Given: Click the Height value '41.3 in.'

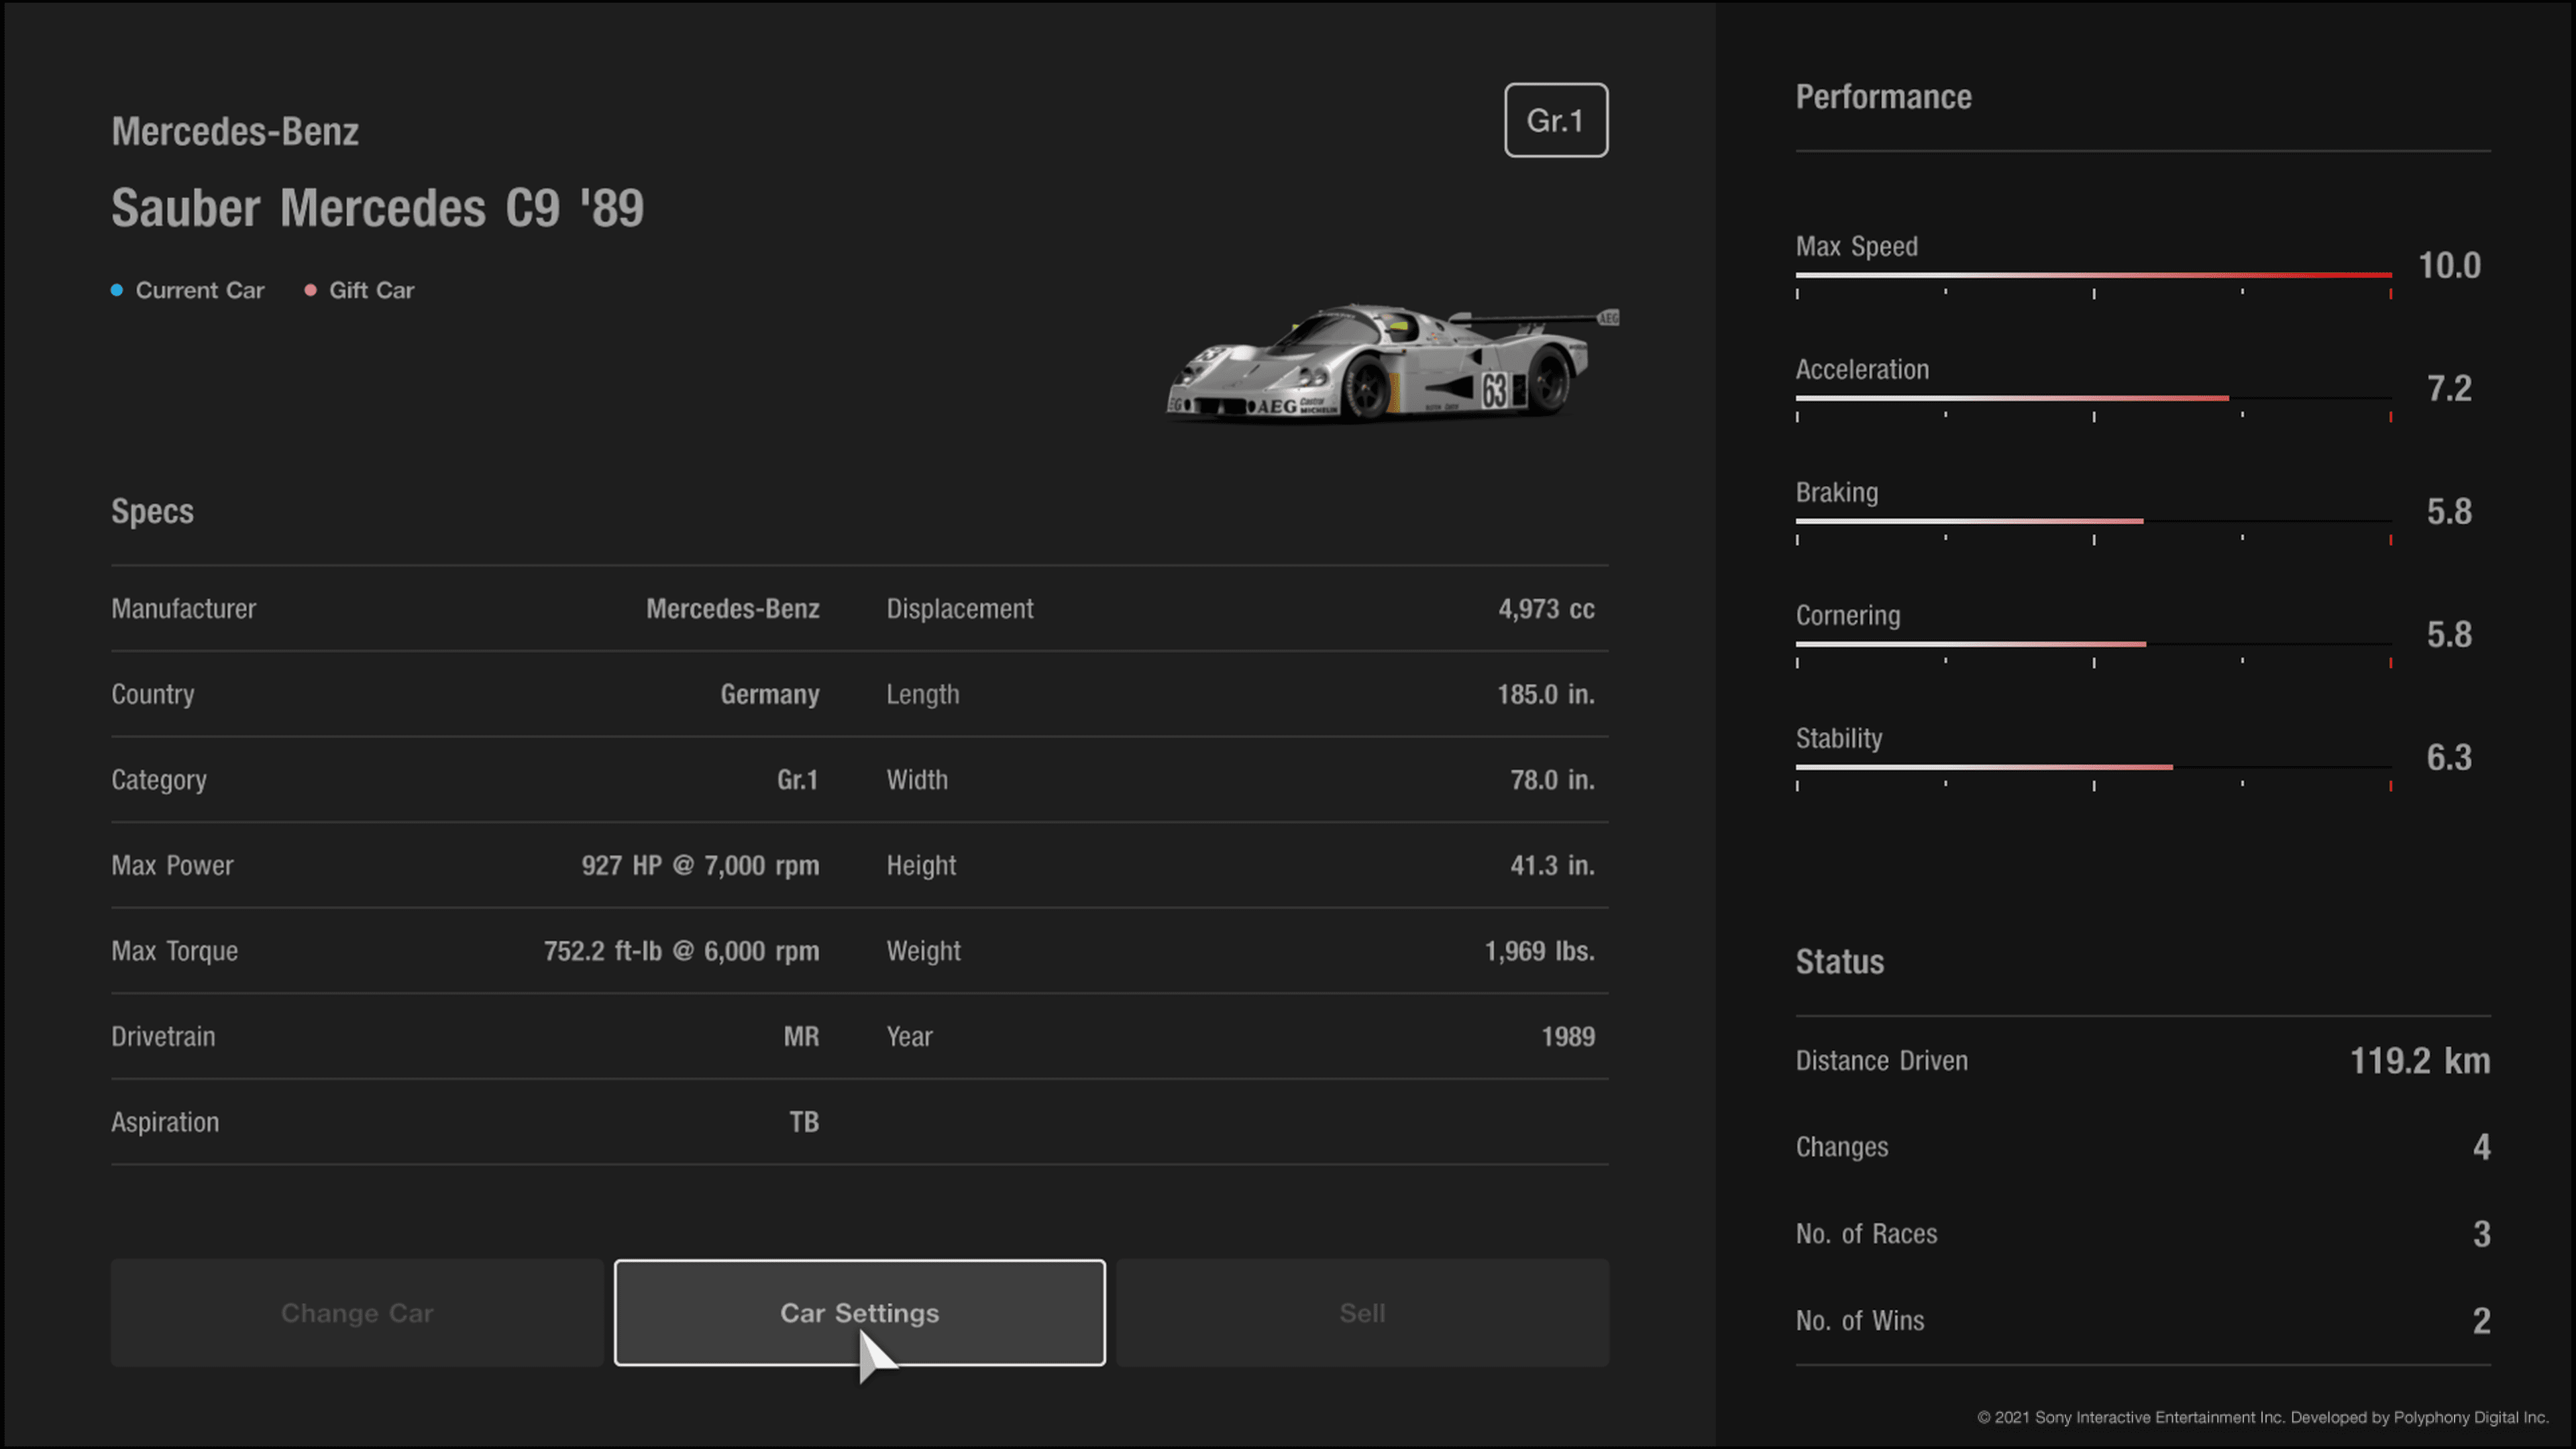Looking at the screenshot, I should [1552, 865].
